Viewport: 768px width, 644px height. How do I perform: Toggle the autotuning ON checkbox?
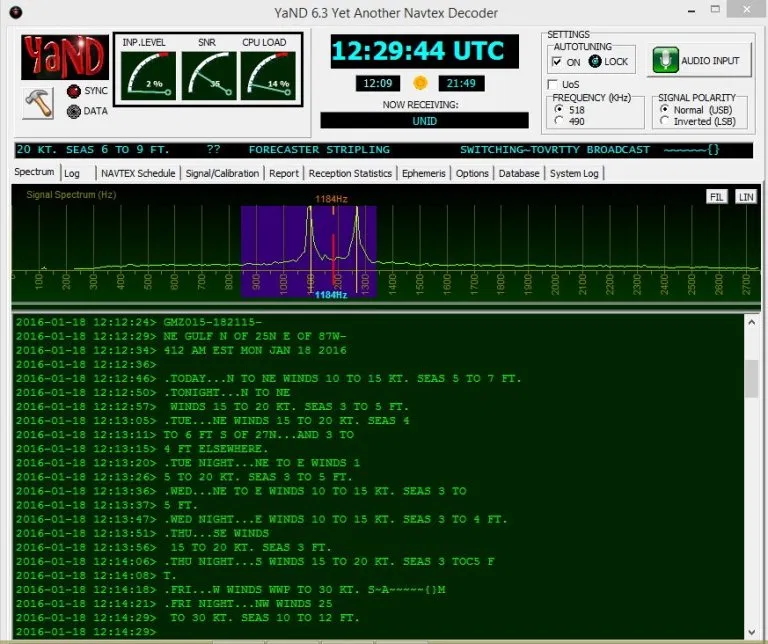[558, 62]
